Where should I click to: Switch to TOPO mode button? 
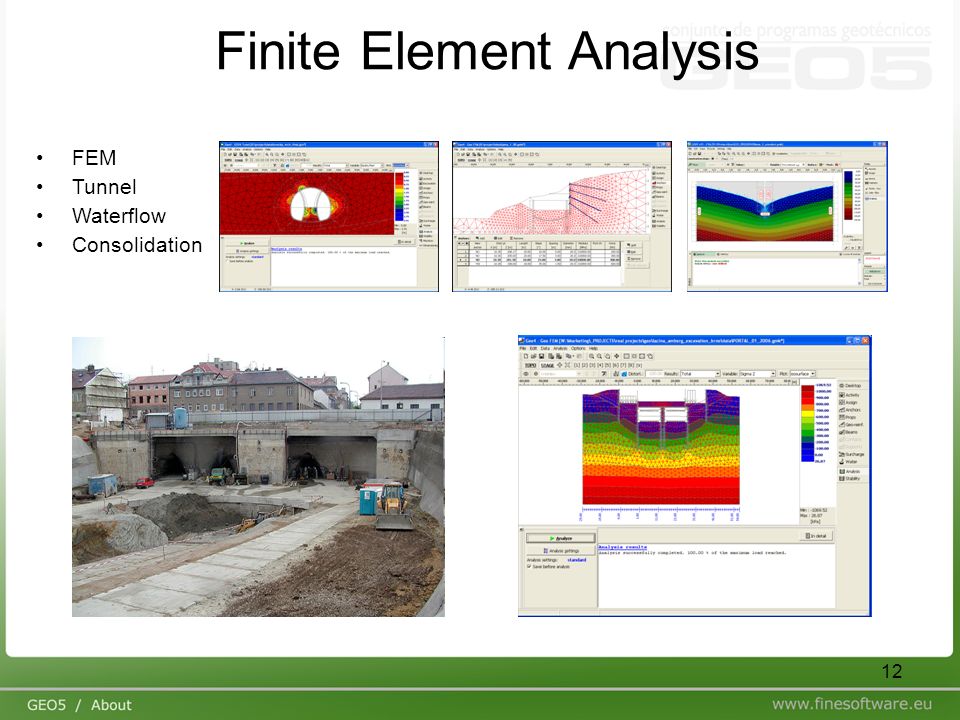pos(530,366)
